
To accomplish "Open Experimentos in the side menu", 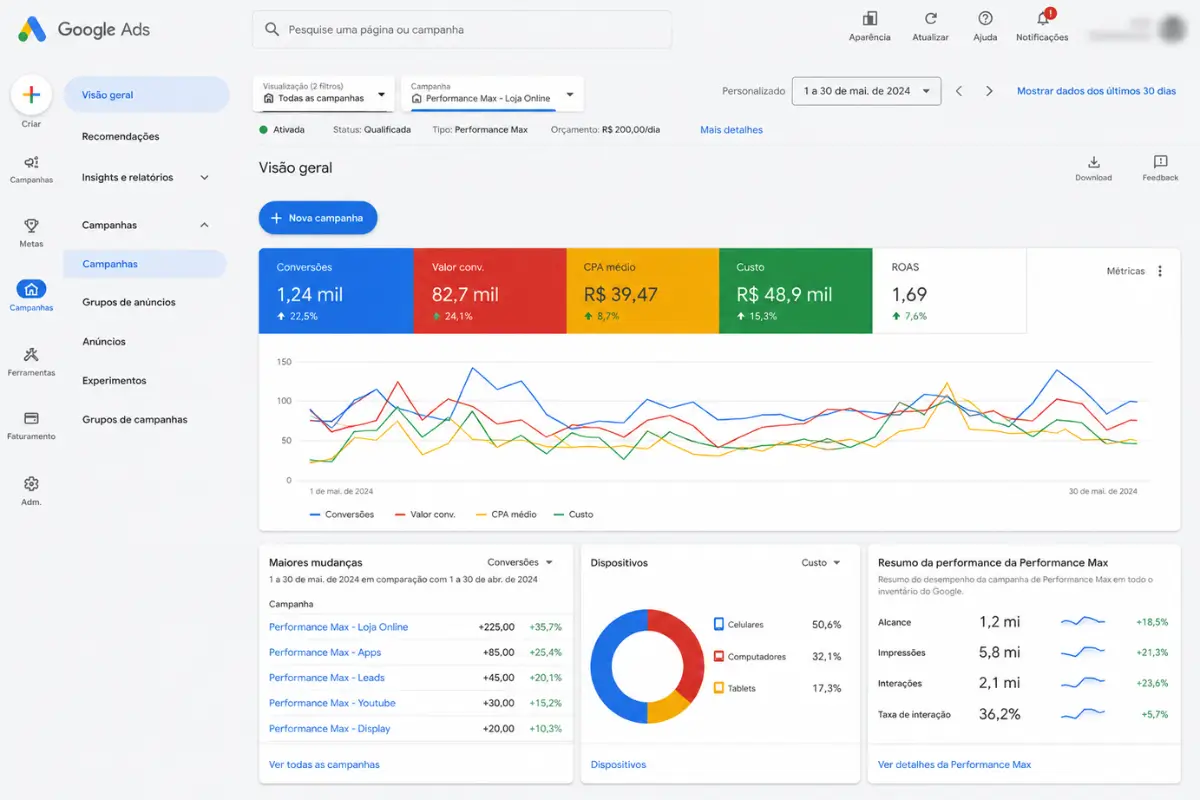I will 114,381.
